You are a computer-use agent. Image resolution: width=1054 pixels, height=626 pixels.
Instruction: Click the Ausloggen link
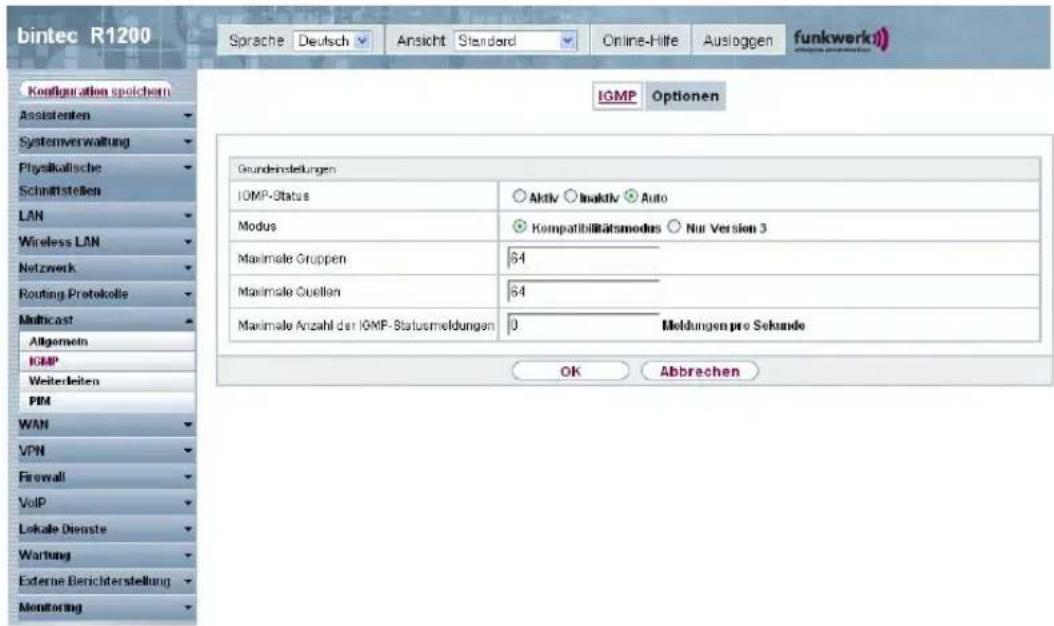(x=737, y=41)
